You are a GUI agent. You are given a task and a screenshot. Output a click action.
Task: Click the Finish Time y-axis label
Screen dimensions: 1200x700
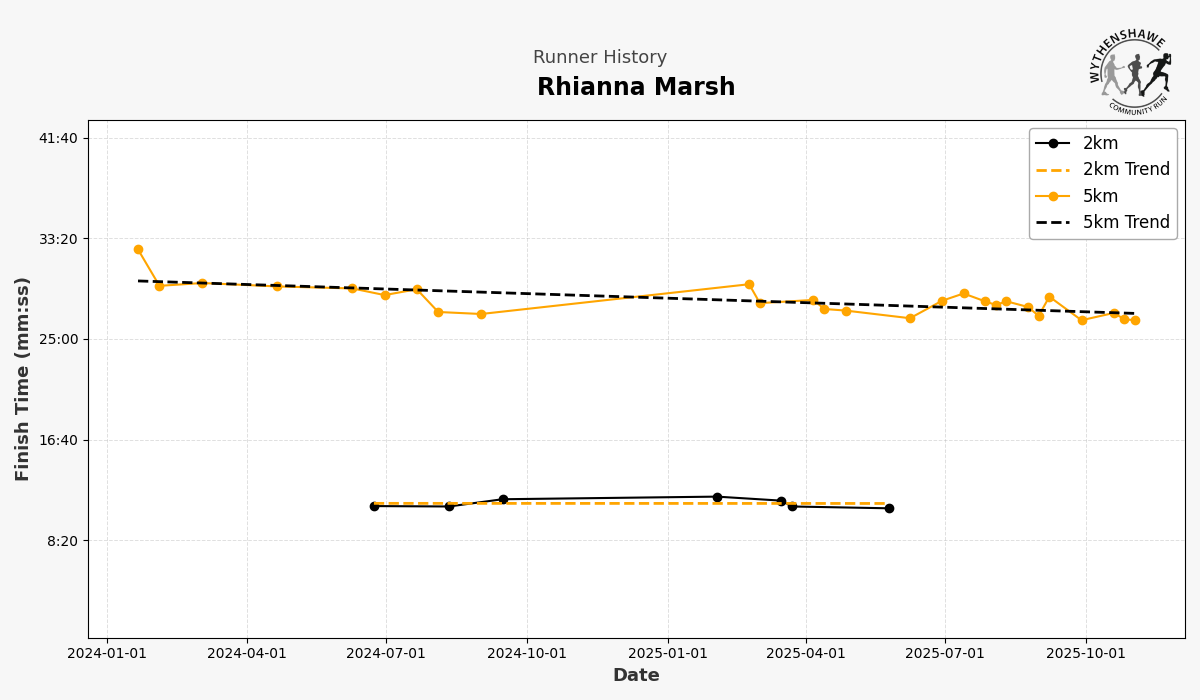[x=23, y=379]
